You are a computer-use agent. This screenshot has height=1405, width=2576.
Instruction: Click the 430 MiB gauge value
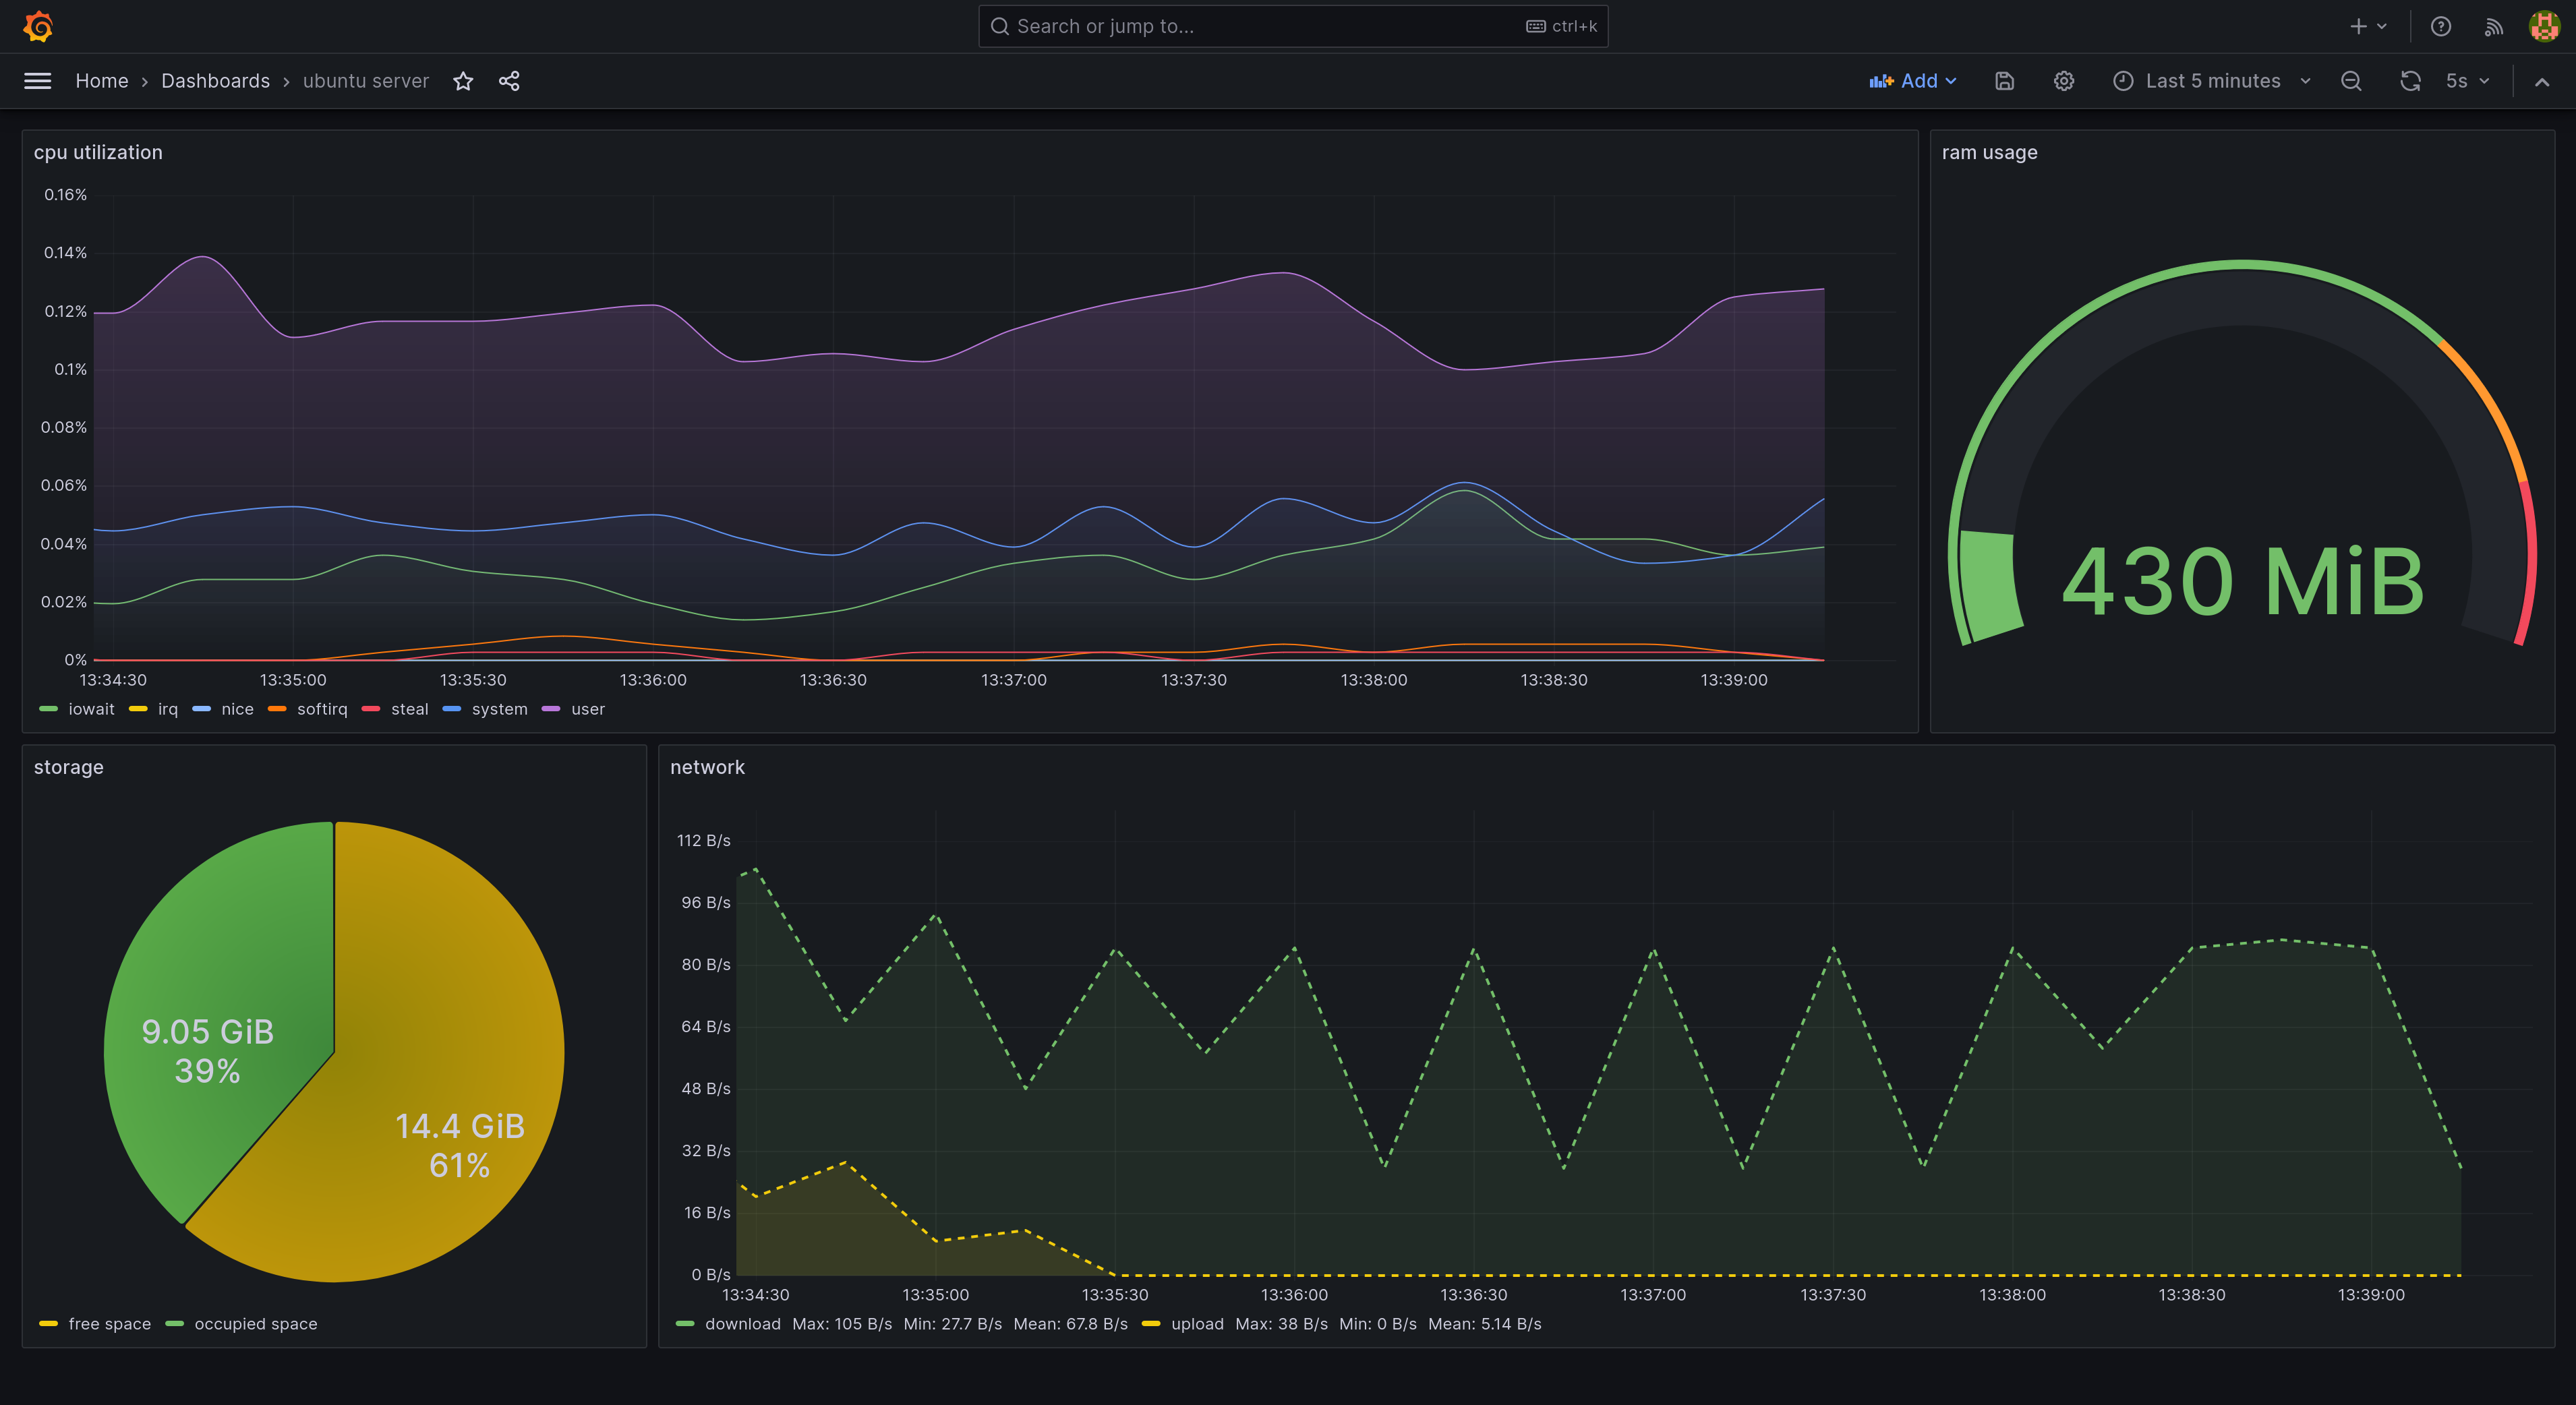pyautogui.click(x=2242, y=581)
